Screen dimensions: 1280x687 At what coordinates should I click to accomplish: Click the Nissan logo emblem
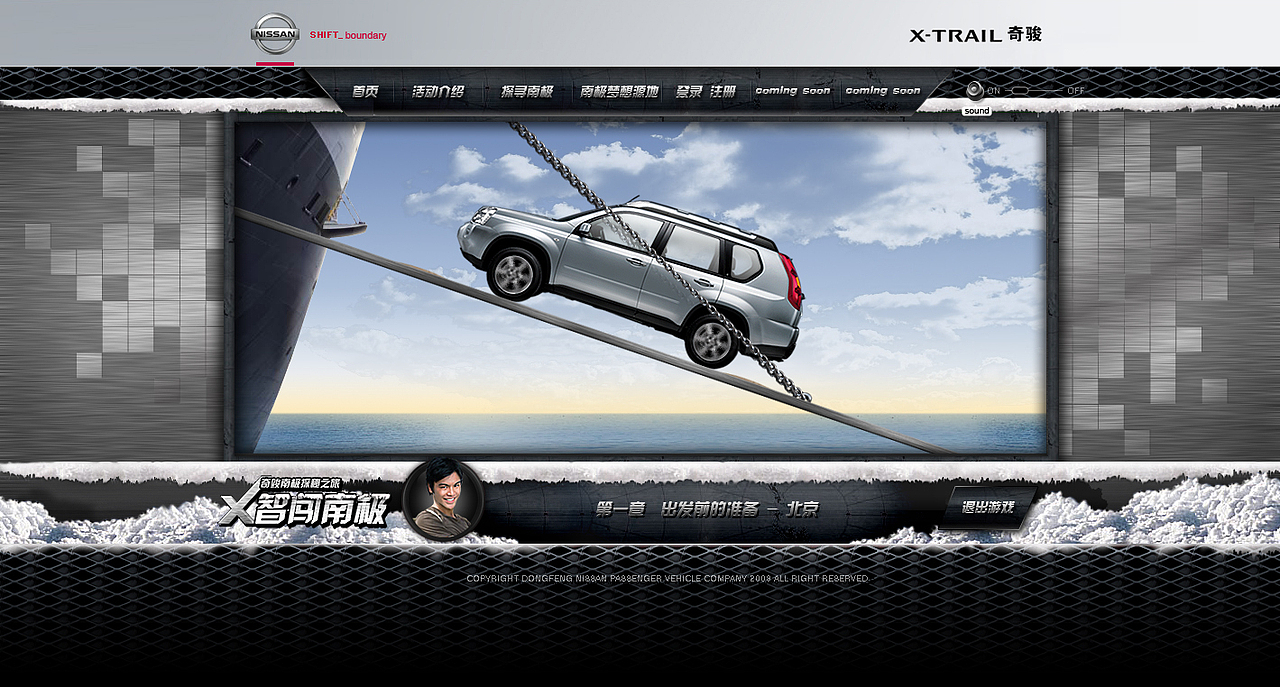point(274,34)
